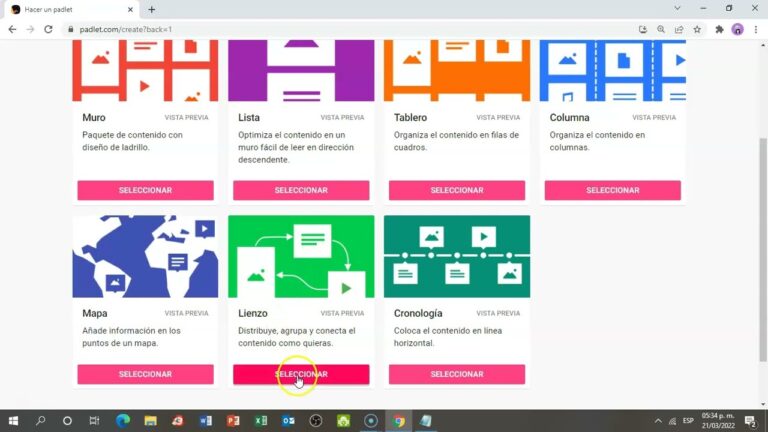Select the Tablero layout
This screenshot has width=768, height=432.
pyautogui.click(x=457, y=190)
